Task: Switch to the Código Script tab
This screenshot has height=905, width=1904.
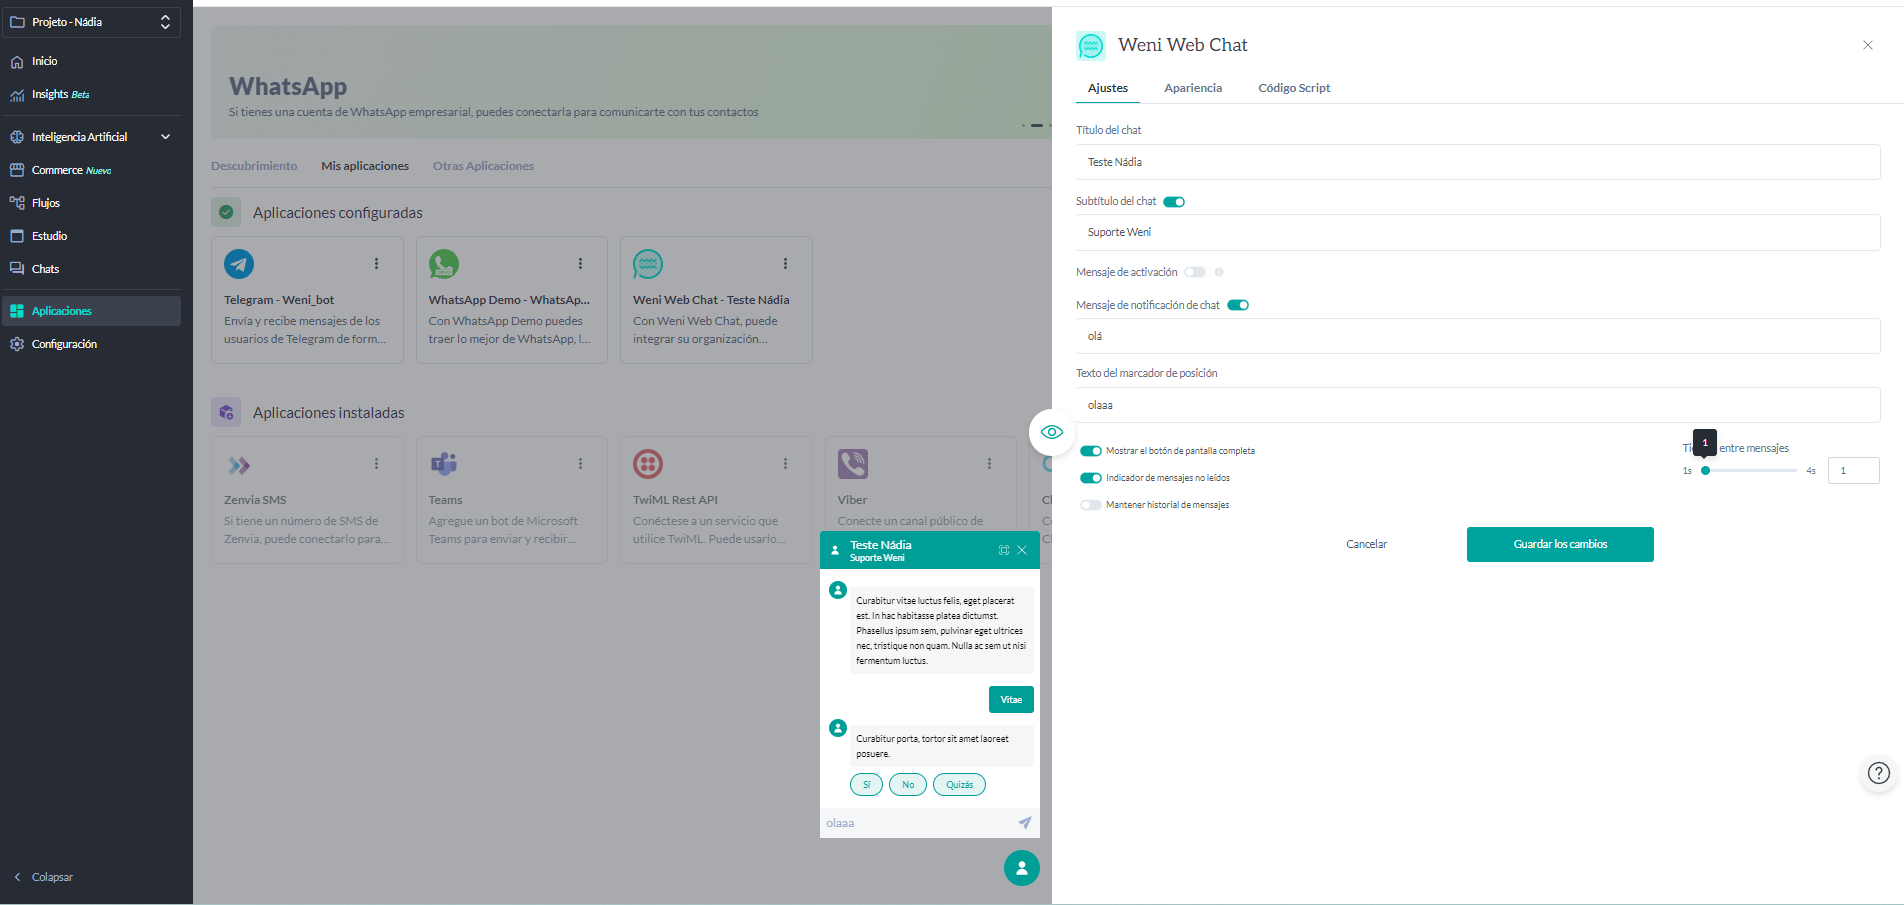Action: (1294, 88)
